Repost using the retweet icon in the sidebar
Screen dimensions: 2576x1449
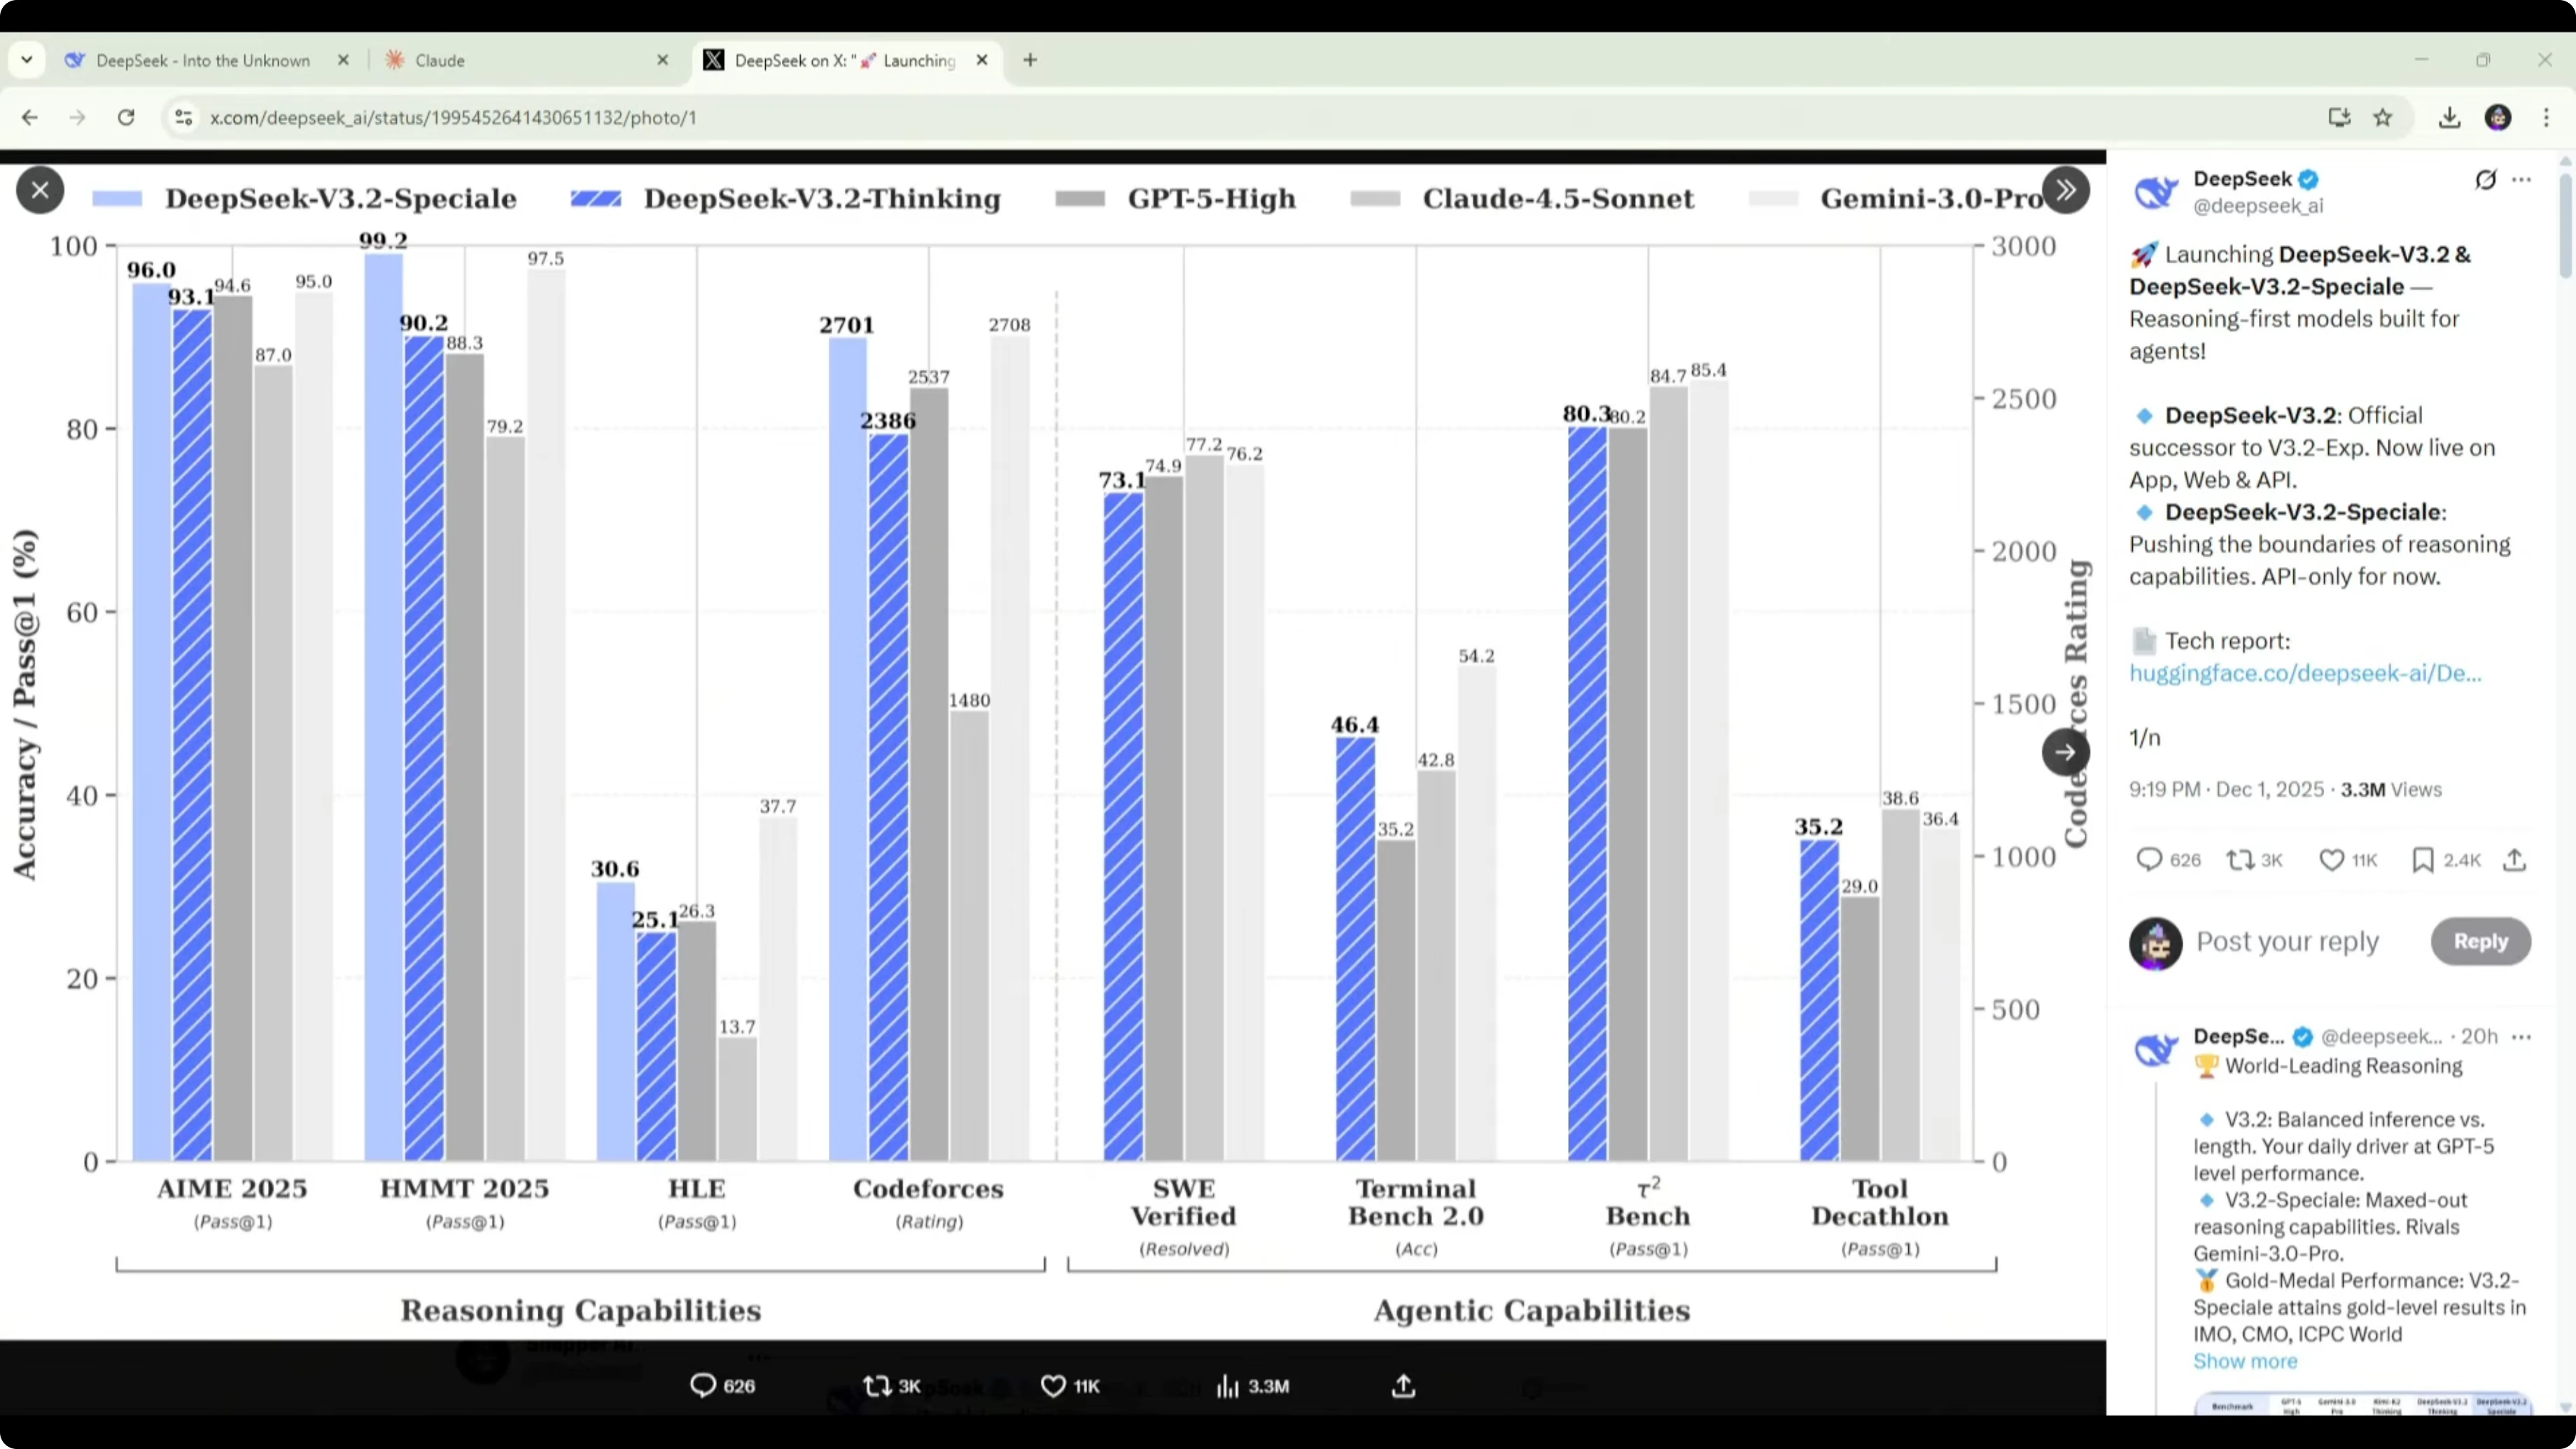[x=2240, y=860]
